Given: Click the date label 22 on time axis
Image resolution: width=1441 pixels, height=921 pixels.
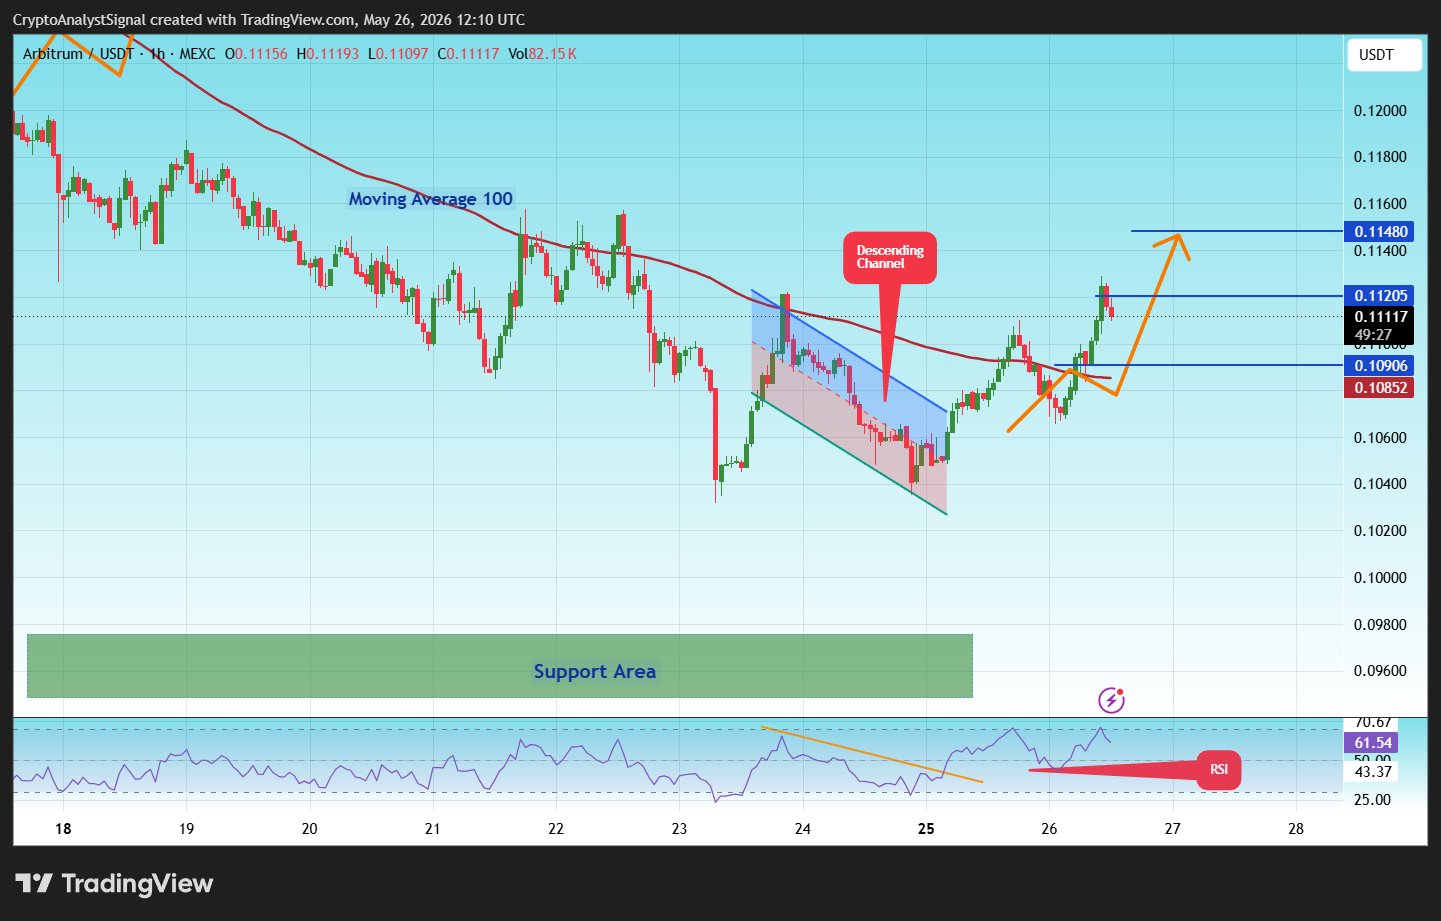Looking at the screenshot, I should tap(556, 829).
